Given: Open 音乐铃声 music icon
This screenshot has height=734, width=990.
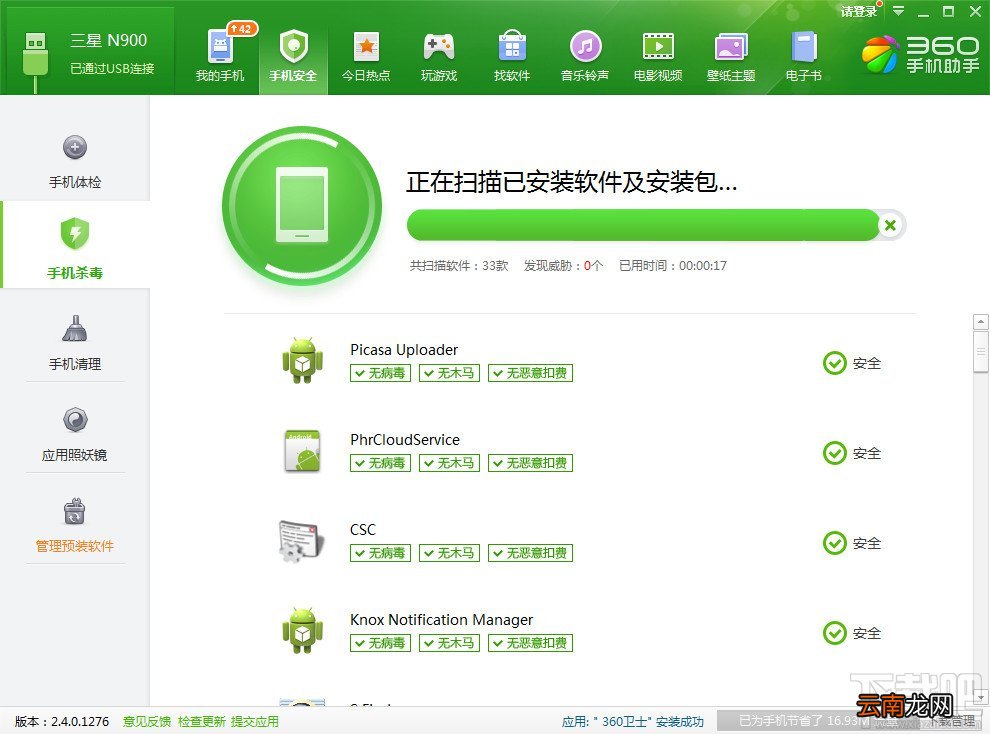Looking at the screenshot, I should tap(585, 47).
